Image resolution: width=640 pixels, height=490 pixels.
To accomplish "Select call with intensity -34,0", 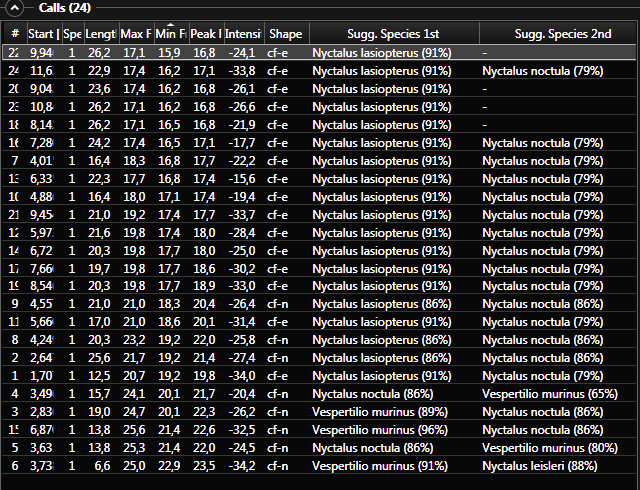I will tap(242, 376).
